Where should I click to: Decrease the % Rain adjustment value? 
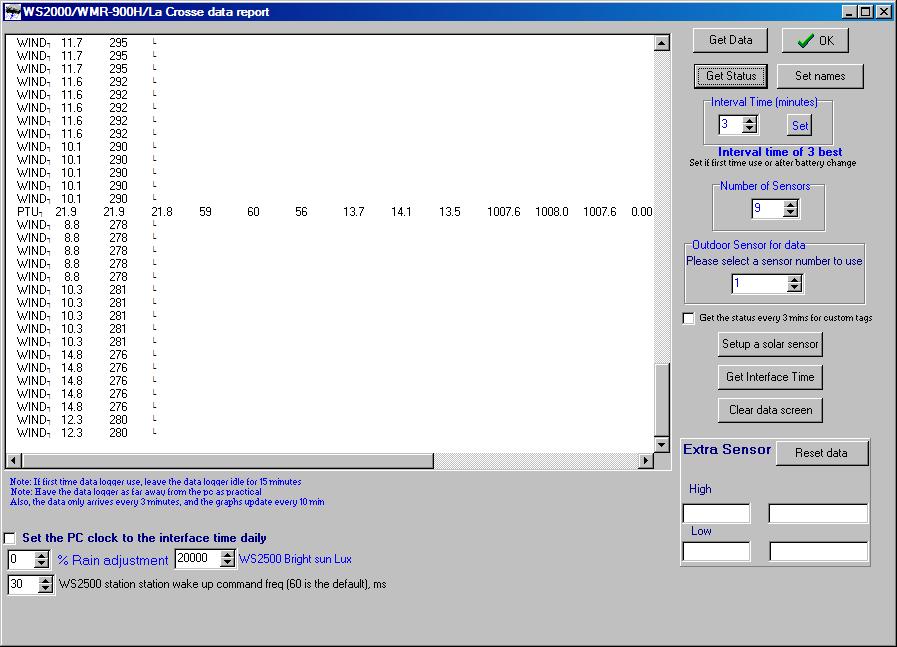point(42,563)
